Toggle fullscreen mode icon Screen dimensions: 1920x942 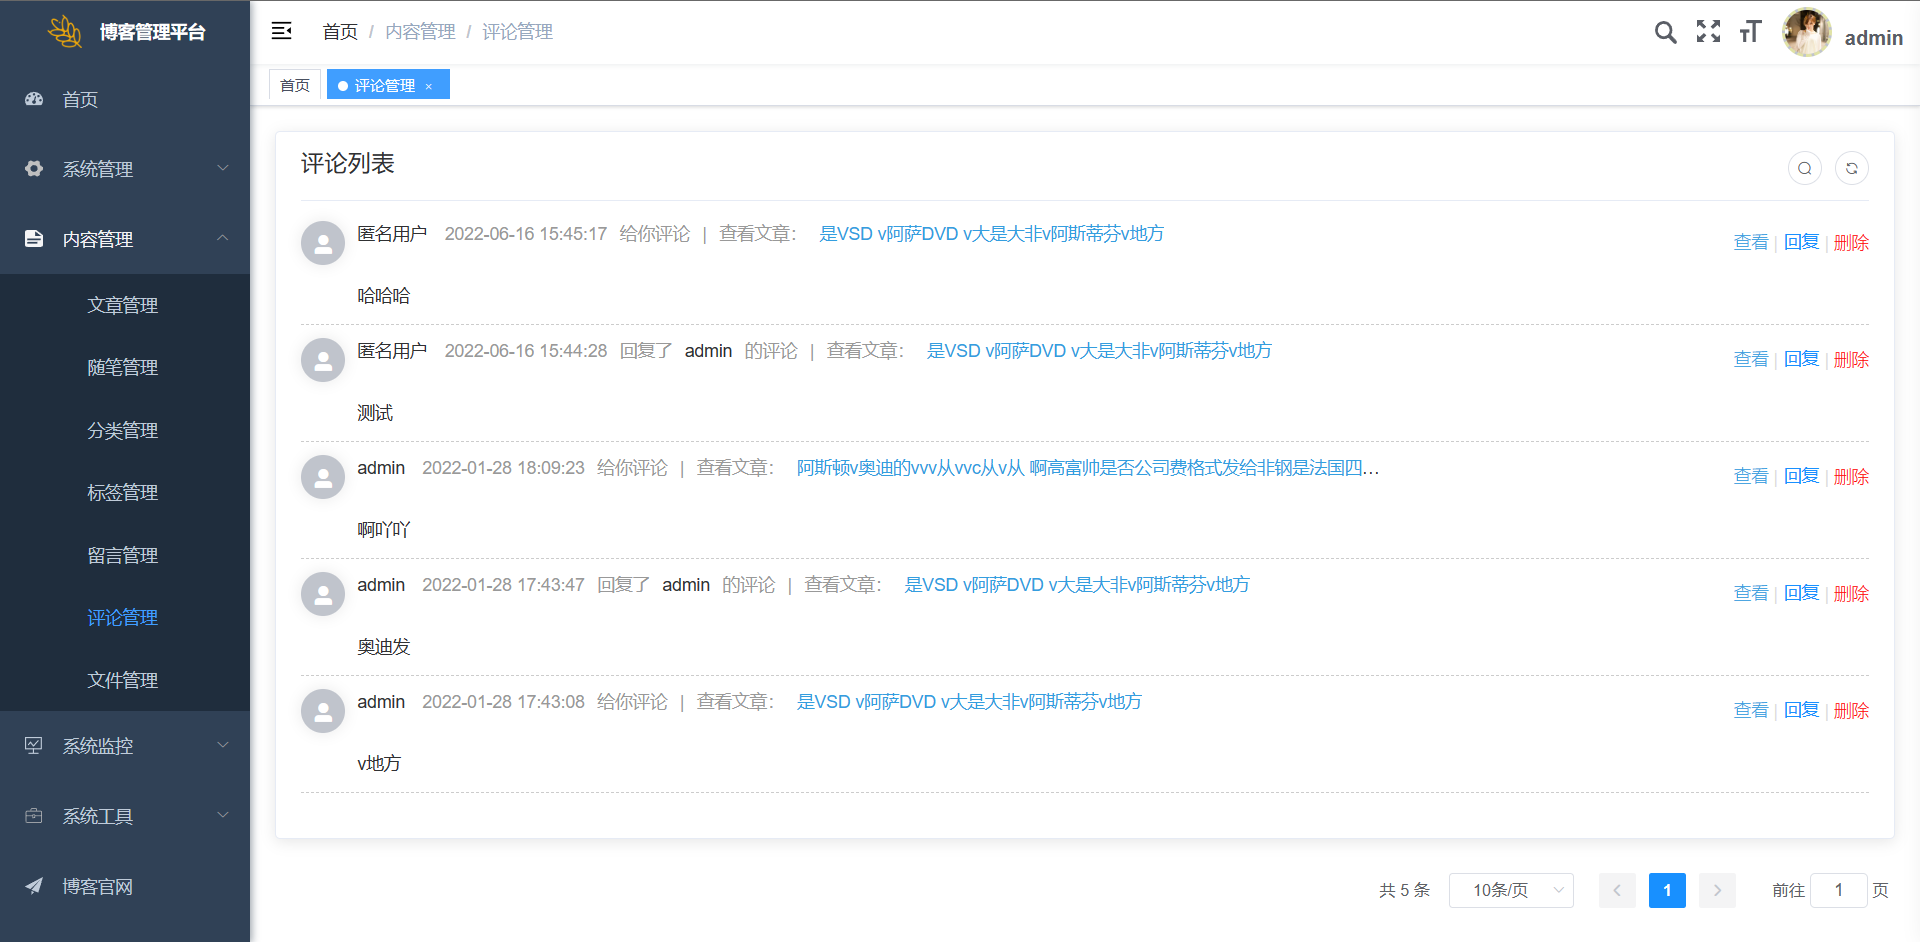point(1708,32)
